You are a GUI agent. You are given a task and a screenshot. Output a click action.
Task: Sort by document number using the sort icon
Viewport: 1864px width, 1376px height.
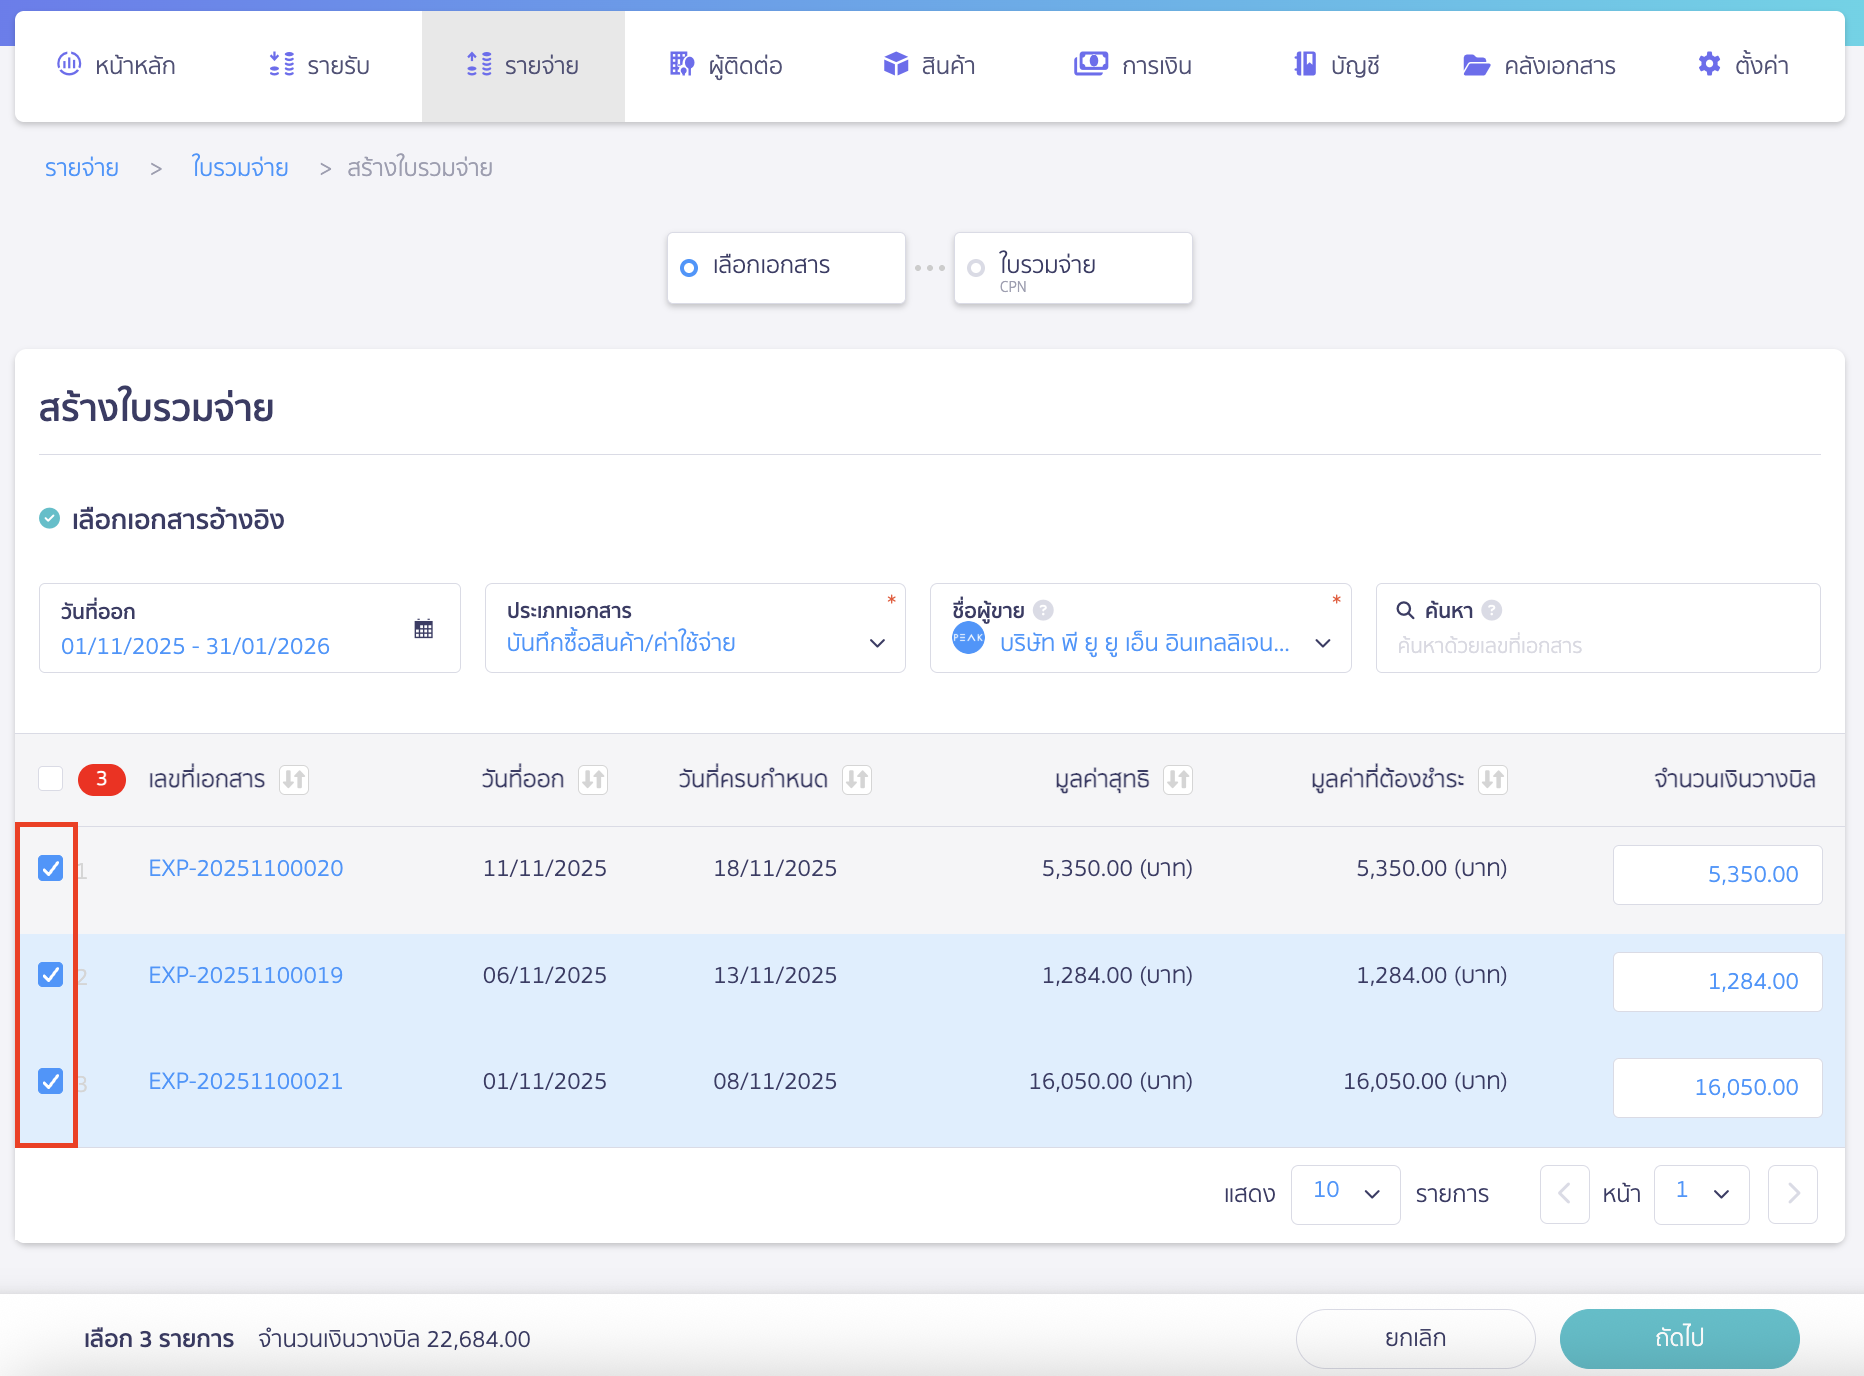pyautogui.click(x=294, y=779)
